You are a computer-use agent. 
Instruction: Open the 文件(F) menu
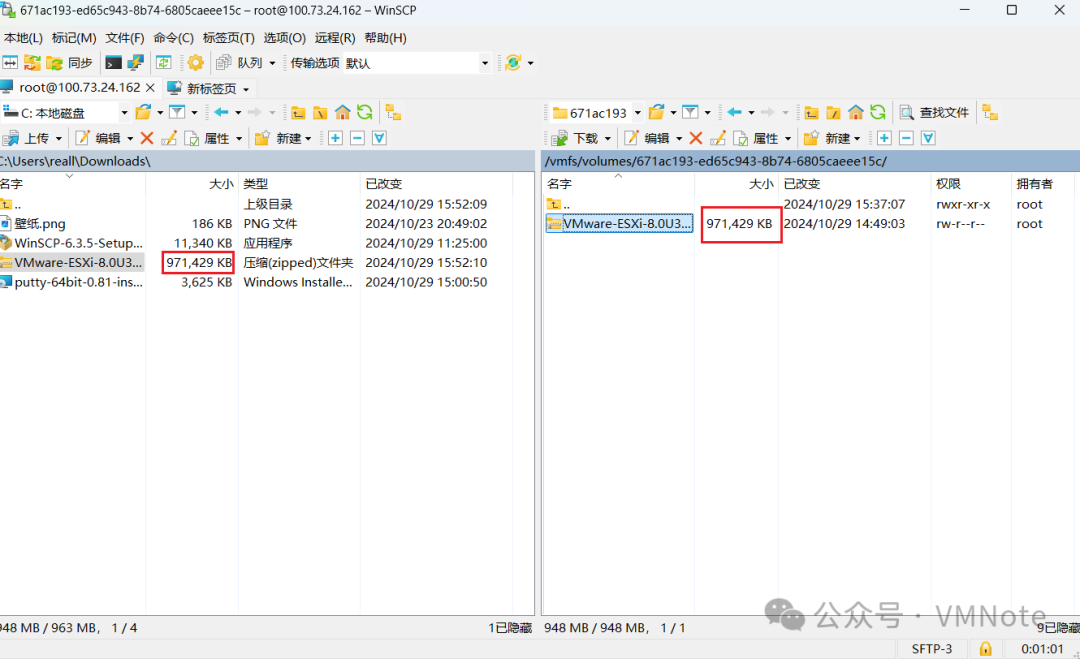[125, 38]
